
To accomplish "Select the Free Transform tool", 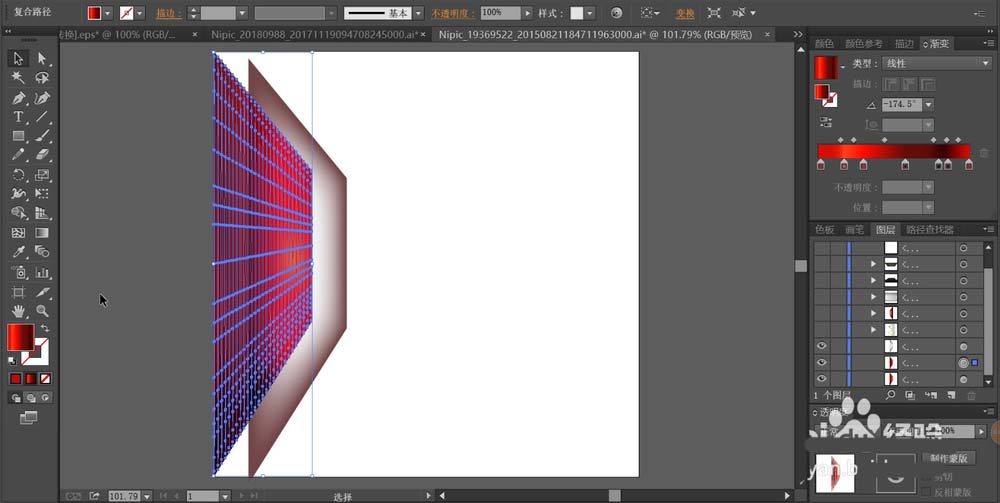I will pyautogui.click(x=42, y=194).
